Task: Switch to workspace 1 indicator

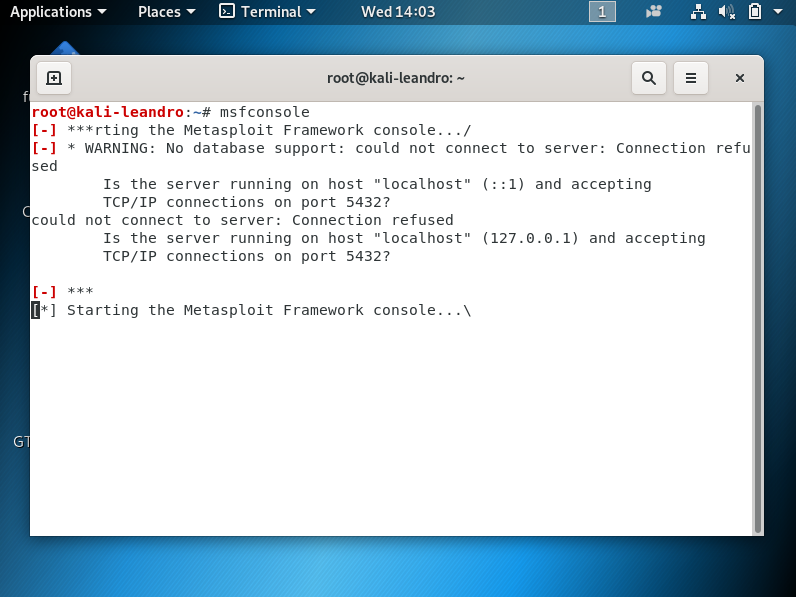Action: click(x=602, y=12)
